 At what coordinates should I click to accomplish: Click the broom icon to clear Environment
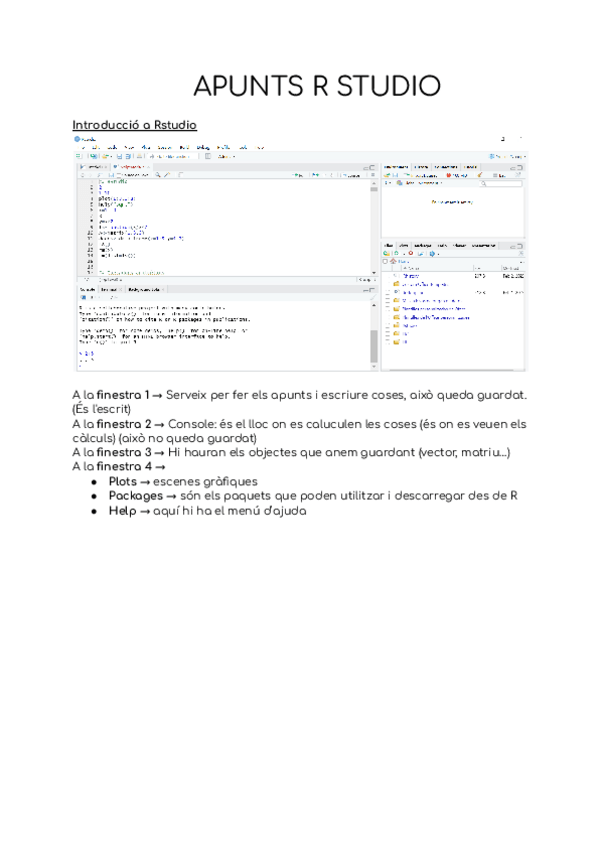481,174
